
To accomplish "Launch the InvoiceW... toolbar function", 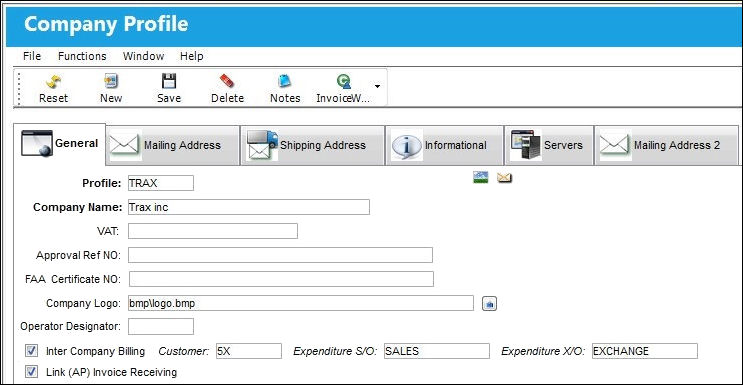I will click(x=343, y=88).
